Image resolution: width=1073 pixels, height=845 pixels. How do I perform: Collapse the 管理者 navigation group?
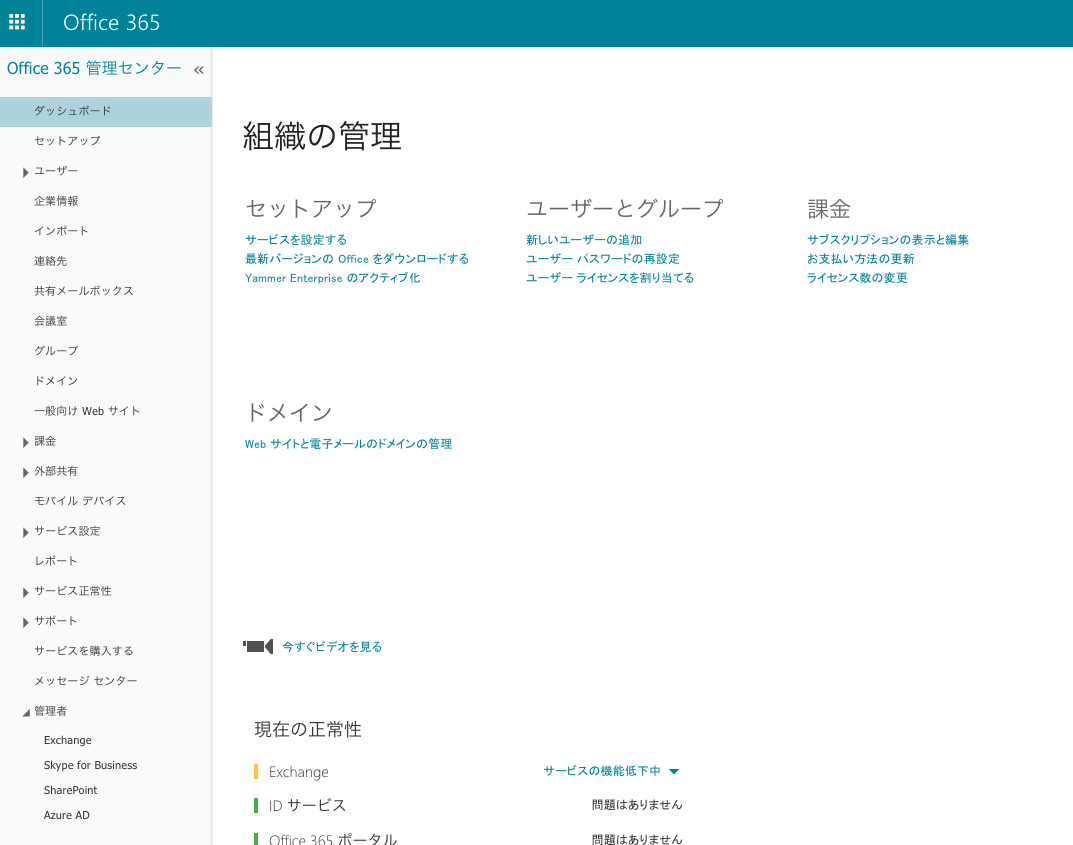coord(26,712)
